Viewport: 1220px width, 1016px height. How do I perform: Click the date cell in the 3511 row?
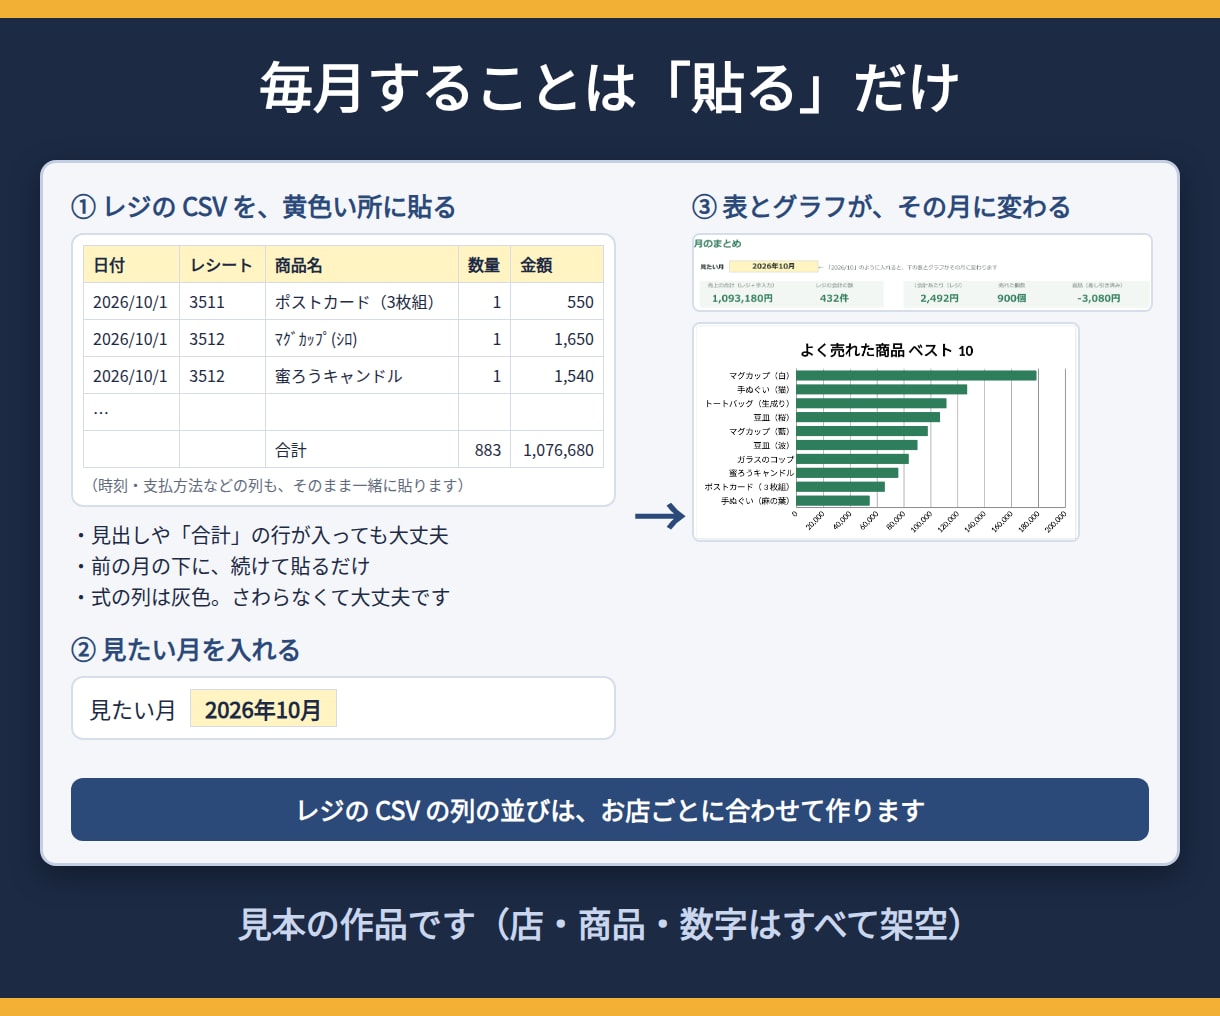click(132, 302)
